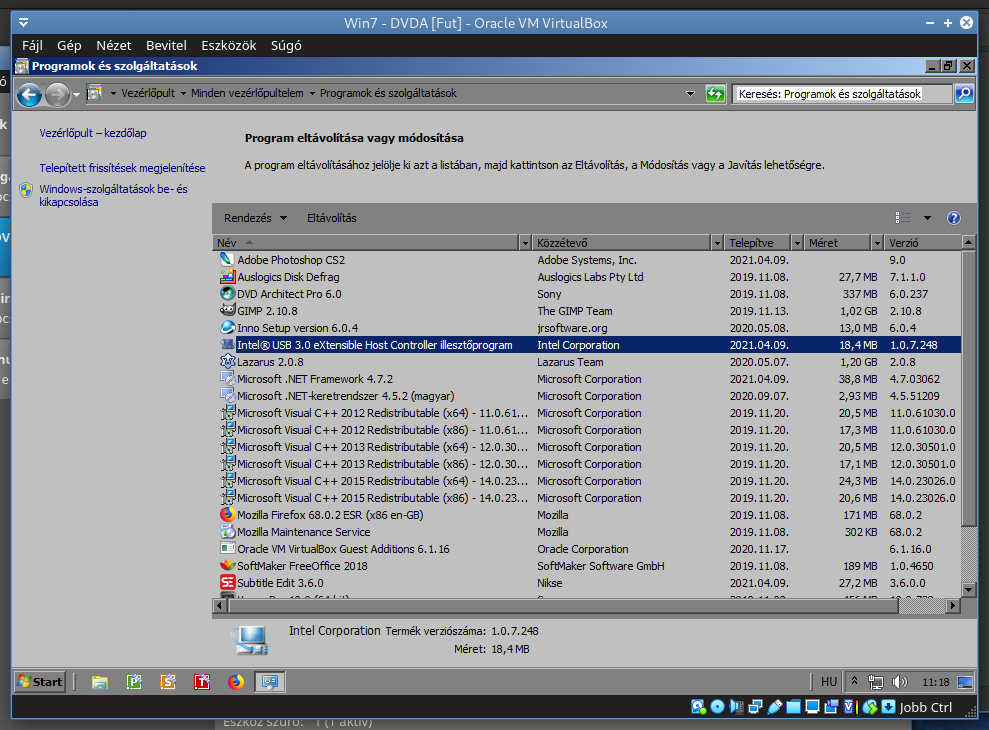The image size is (989, 730).
Task: Click the Mozilla Firefox 68.0.2 ESR icon
Action: click(x=227, y=515)
